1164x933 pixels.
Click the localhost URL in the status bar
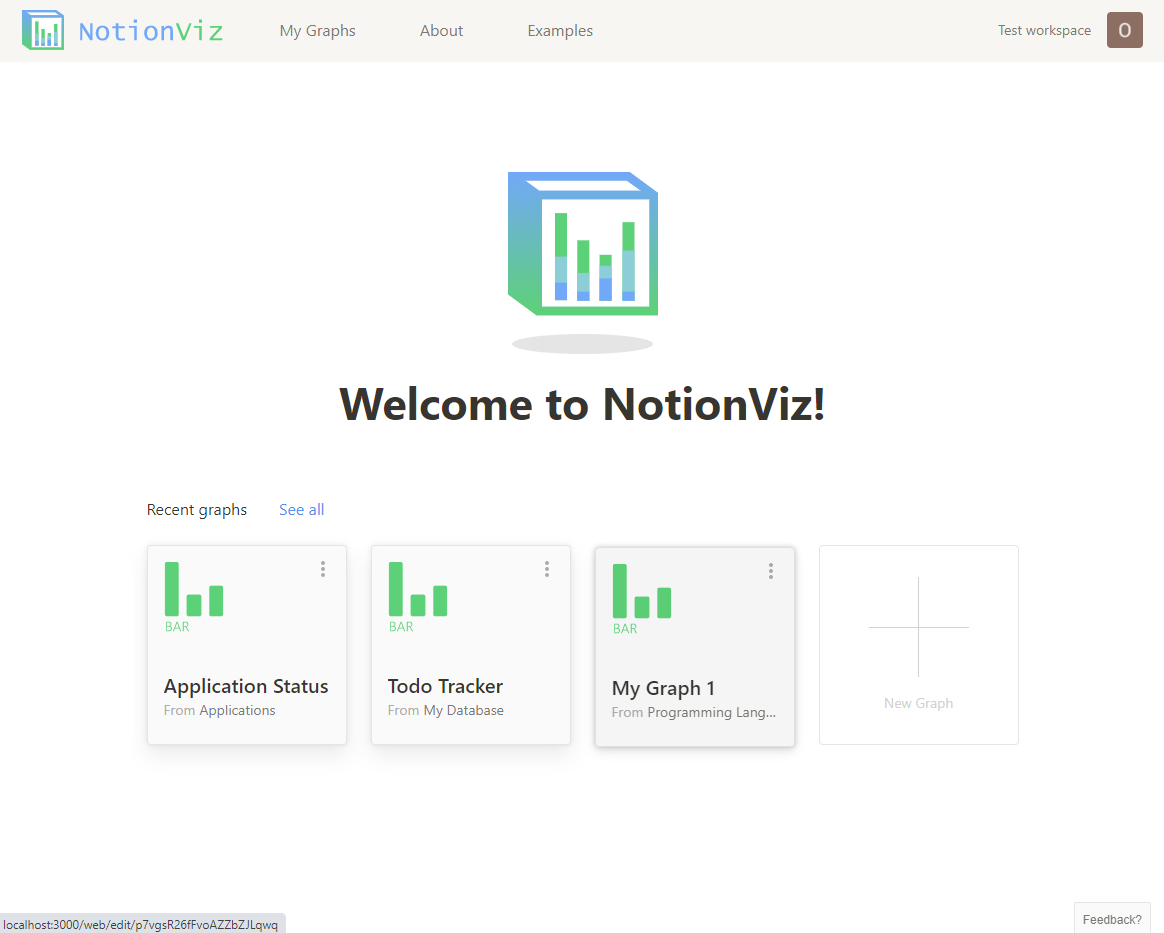[141, 924]
